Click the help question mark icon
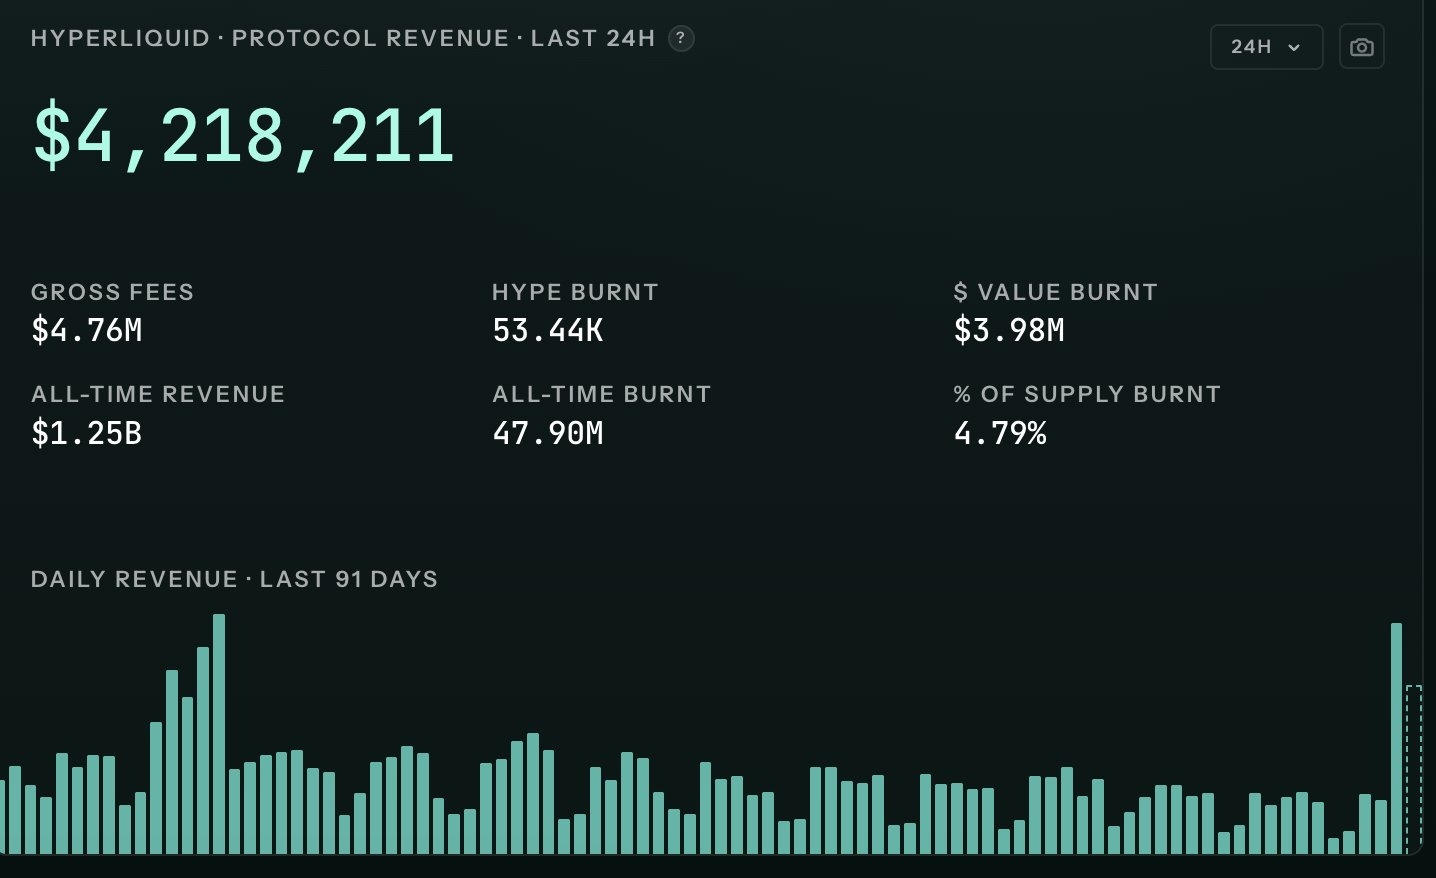 click(x=681, y=38)
